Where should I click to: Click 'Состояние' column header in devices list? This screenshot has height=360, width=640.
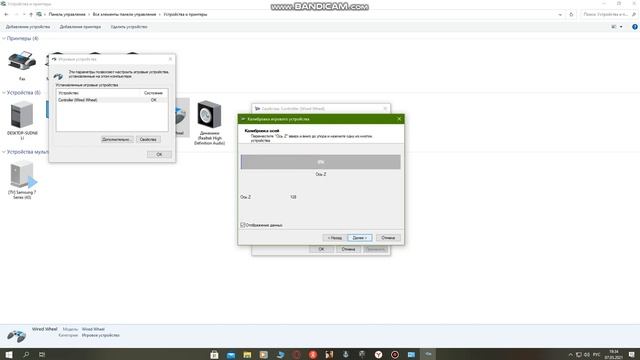(154, 93)
